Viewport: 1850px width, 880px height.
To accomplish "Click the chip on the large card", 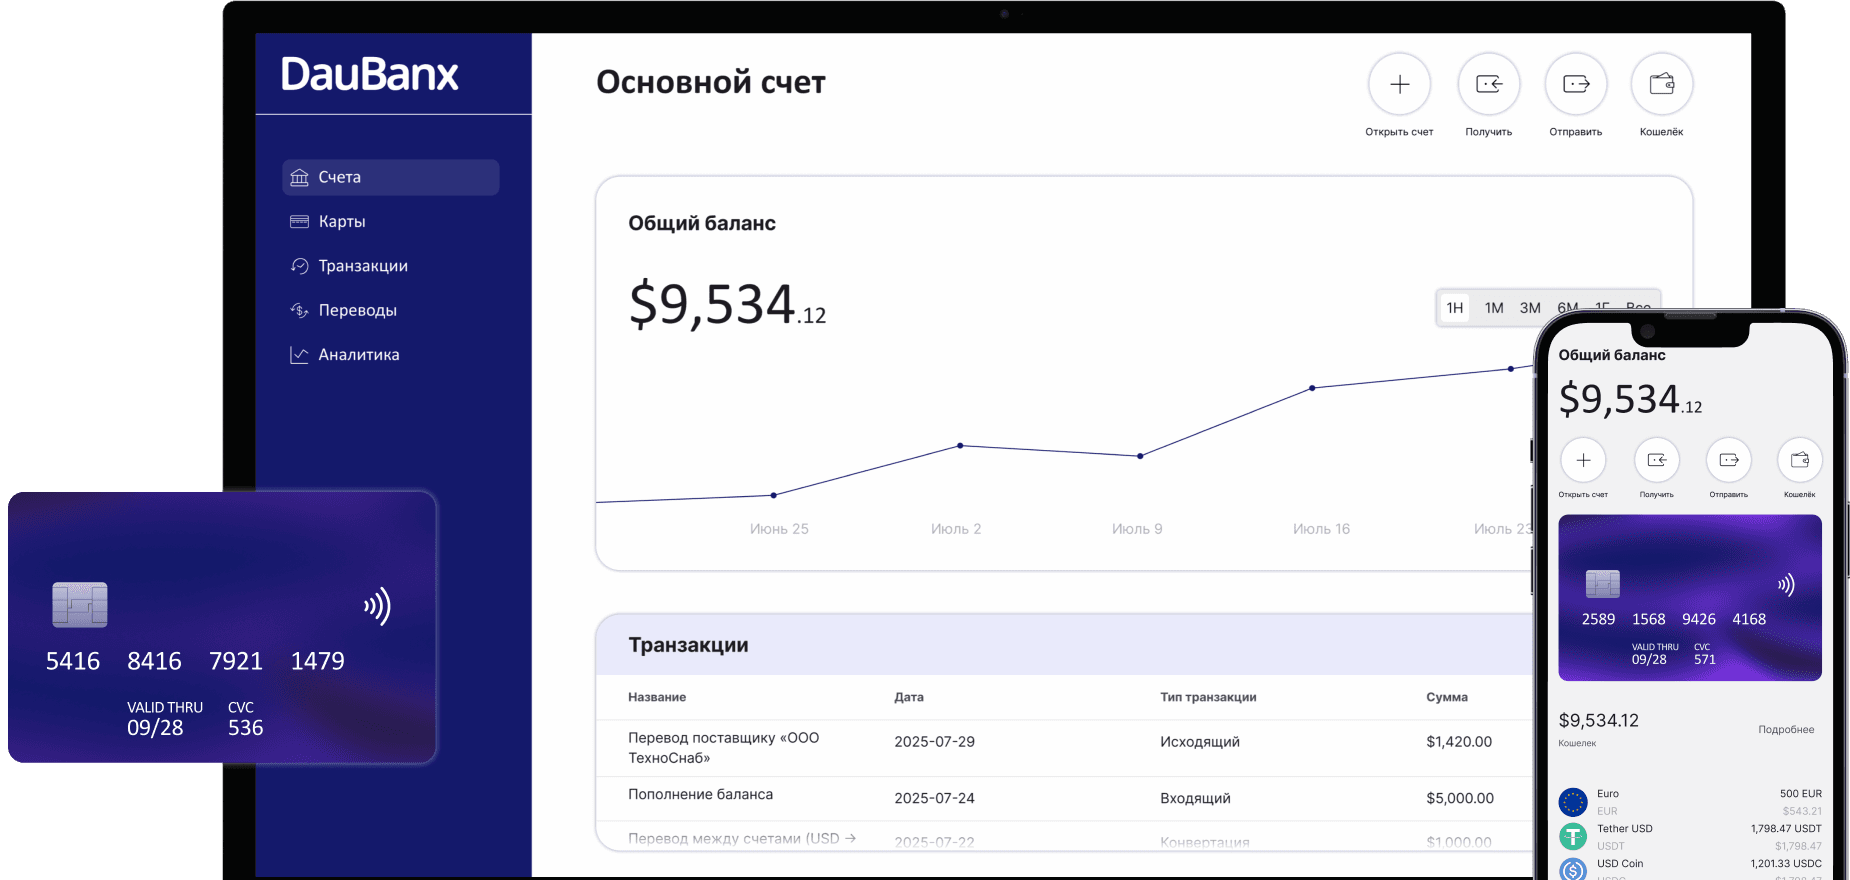I will (80, 605).
